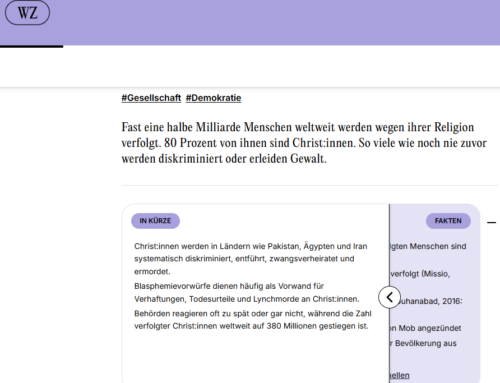Image resolution: width=500 pixels, height=383 pixels.
Task: Click the text 'Behörden reagieren oft zu spät'
Action: (x=253, y=320)
